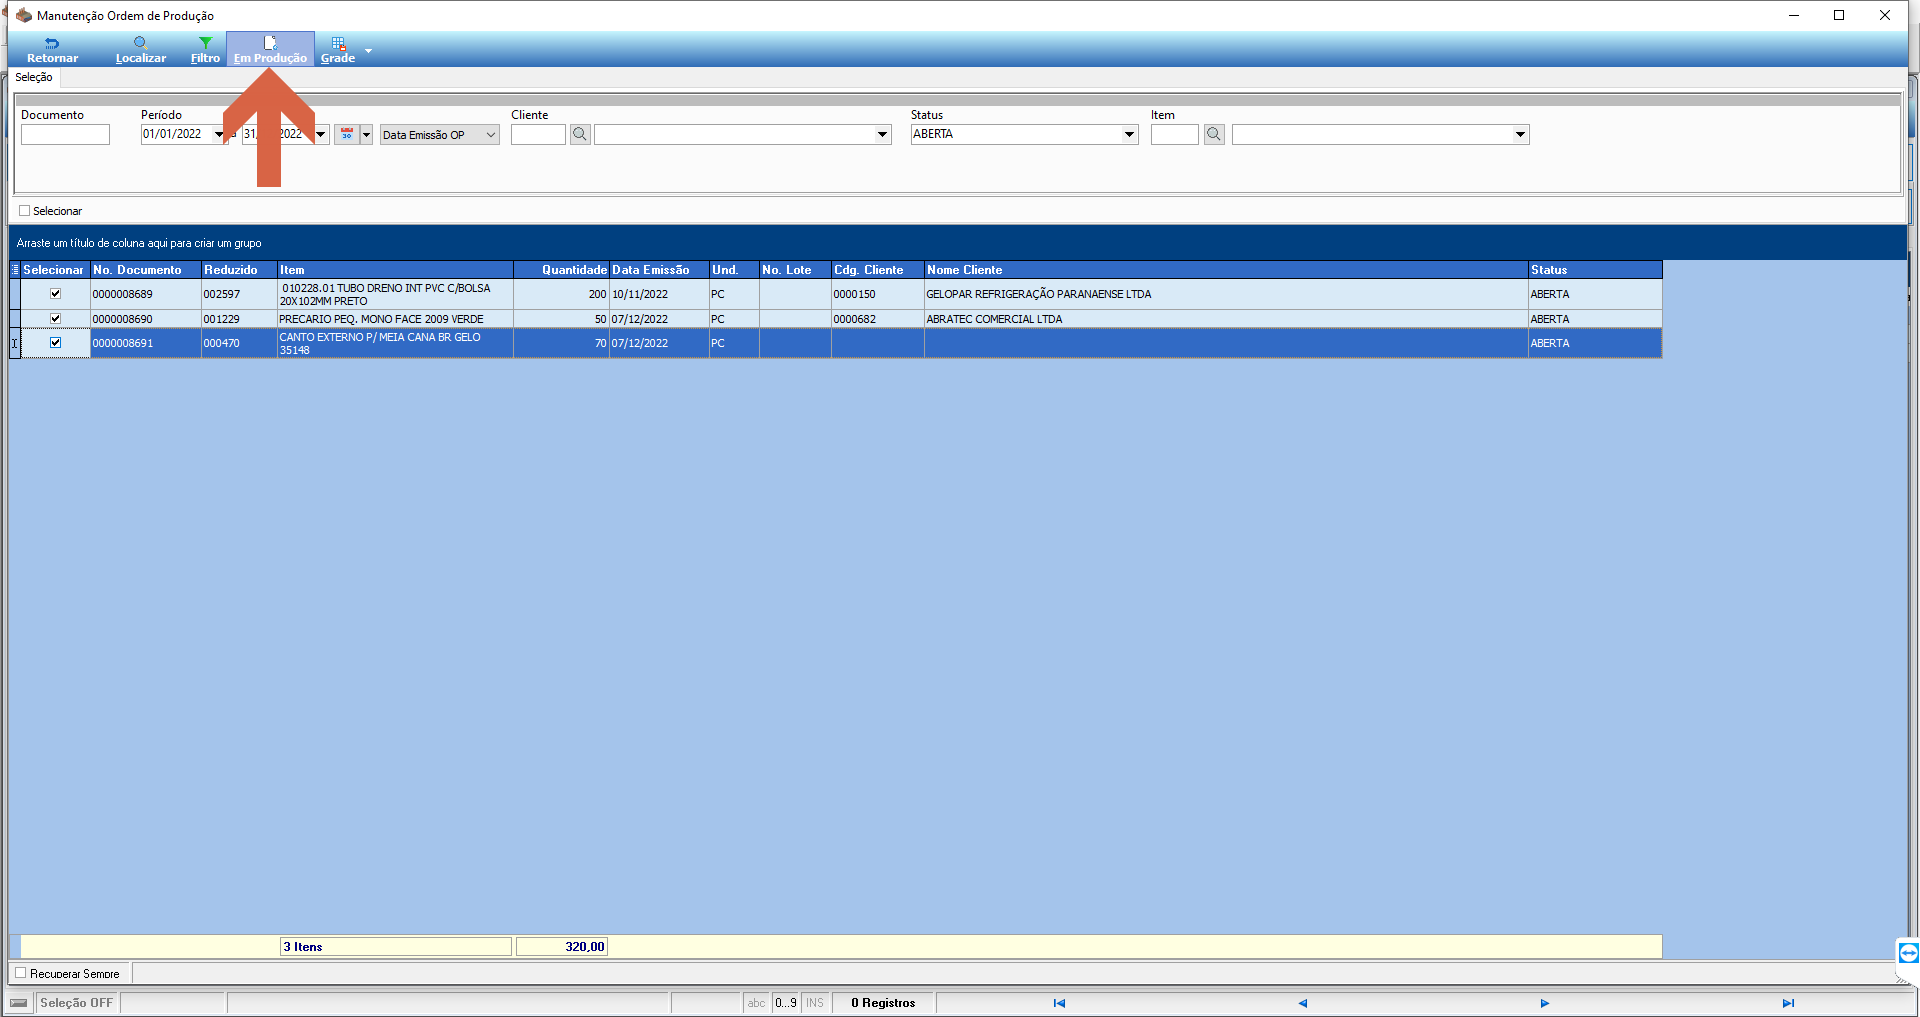This screenshot has height=1017, width=1920.
Task: Select the Seleção tab
Action: 33,78
